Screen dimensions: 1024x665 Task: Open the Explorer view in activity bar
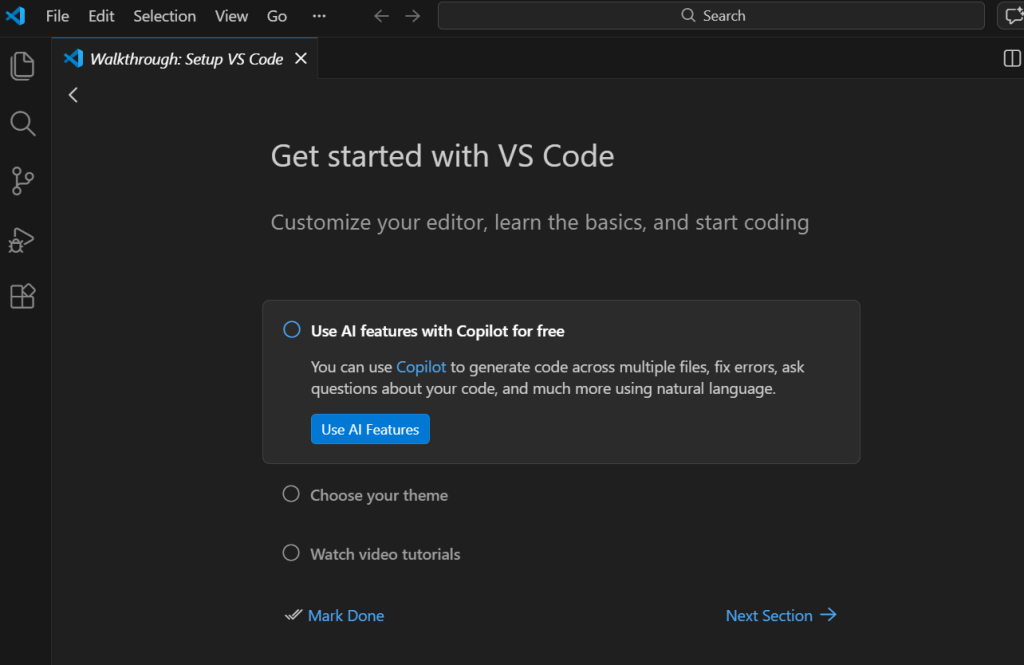(x=22, y=66)
